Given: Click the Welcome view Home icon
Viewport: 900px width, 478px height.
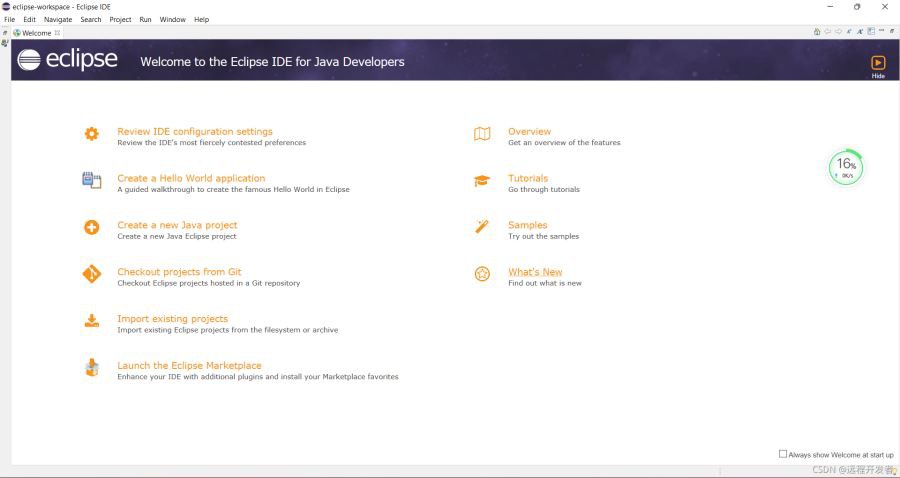Looking at the screenshot, I should pos(817,32).
